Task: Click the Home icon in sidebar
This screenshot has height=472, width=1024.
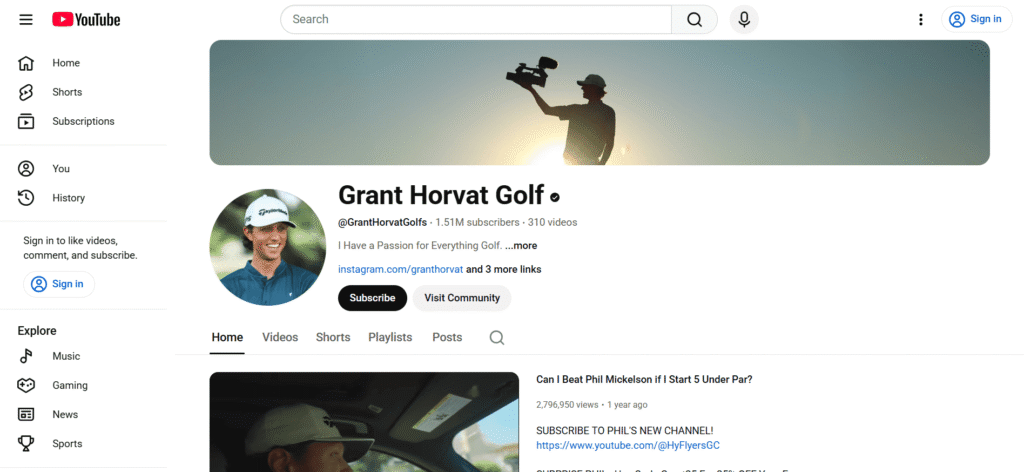Action: coord(25,63)
